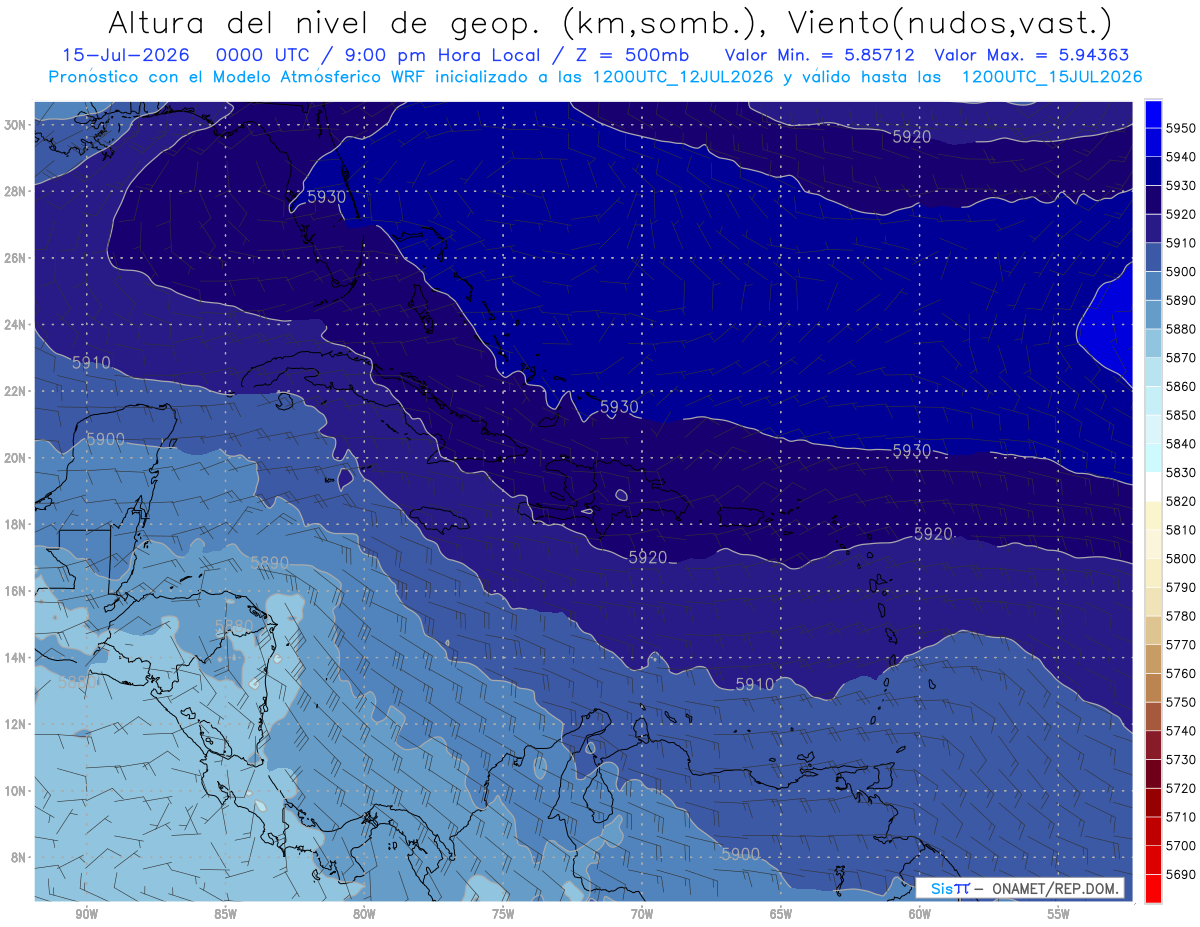Image resolution: width=1200 pixels, height=927 pixels.
Task: Click the color bar label '5760'
Action: [x=1181, y=673]
